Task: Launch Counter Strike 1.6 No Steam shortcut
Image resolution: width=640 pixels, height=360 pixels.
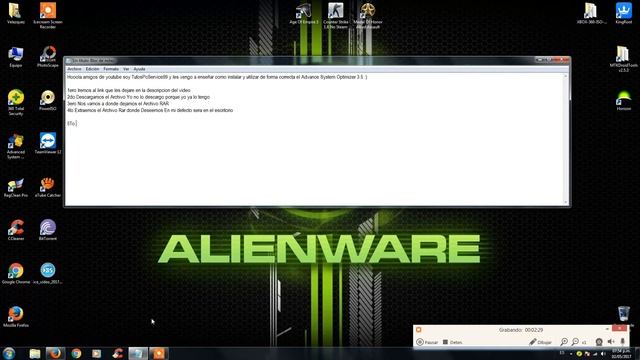Action: click(x=336, y=16)
